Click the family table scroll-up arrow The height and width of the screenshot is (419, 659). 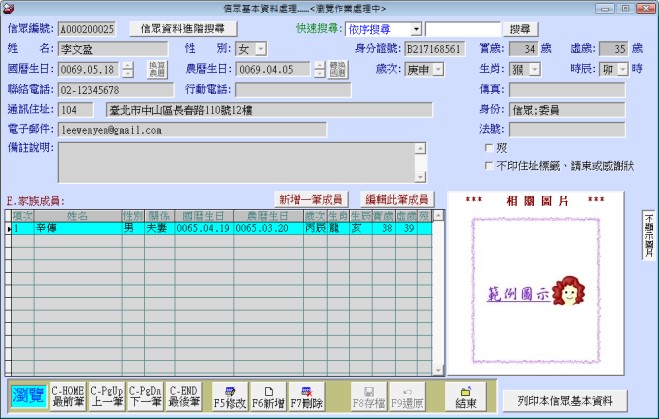438,216
